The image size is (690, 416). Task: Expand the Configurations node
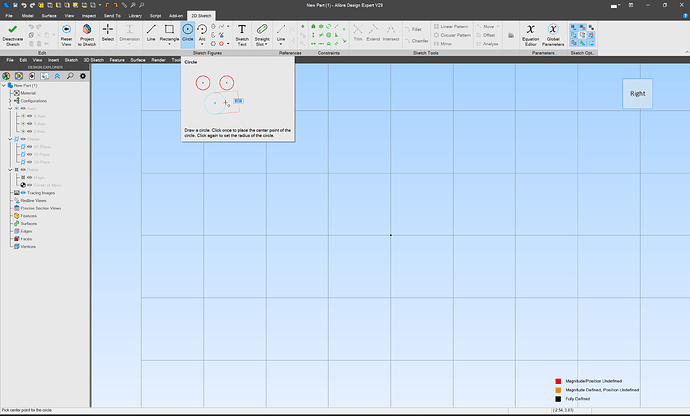pyautogui.click(x=10, y=101)
